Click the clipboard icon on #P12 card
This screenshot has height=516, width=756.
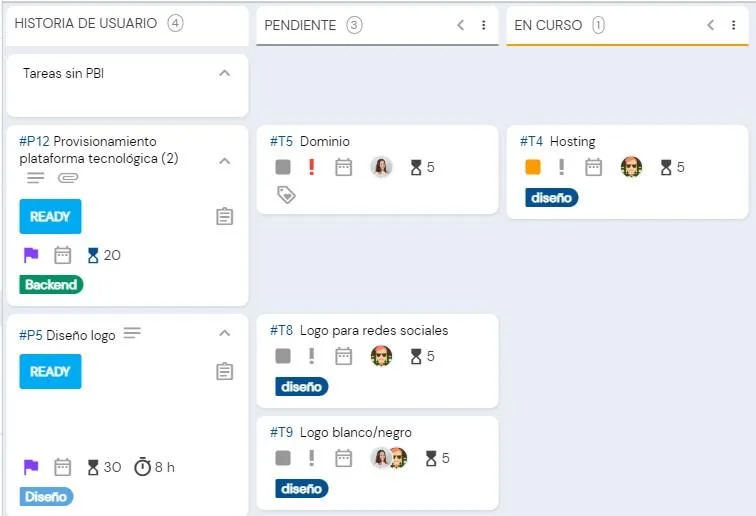(x=224, y=217)
